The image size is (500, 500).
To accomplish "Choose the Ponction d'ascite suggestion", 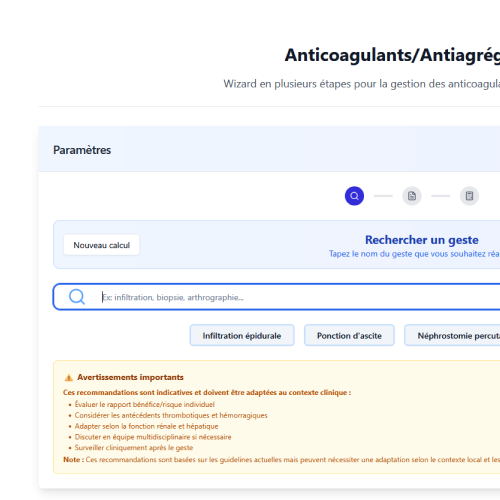I will click(349, 335).
